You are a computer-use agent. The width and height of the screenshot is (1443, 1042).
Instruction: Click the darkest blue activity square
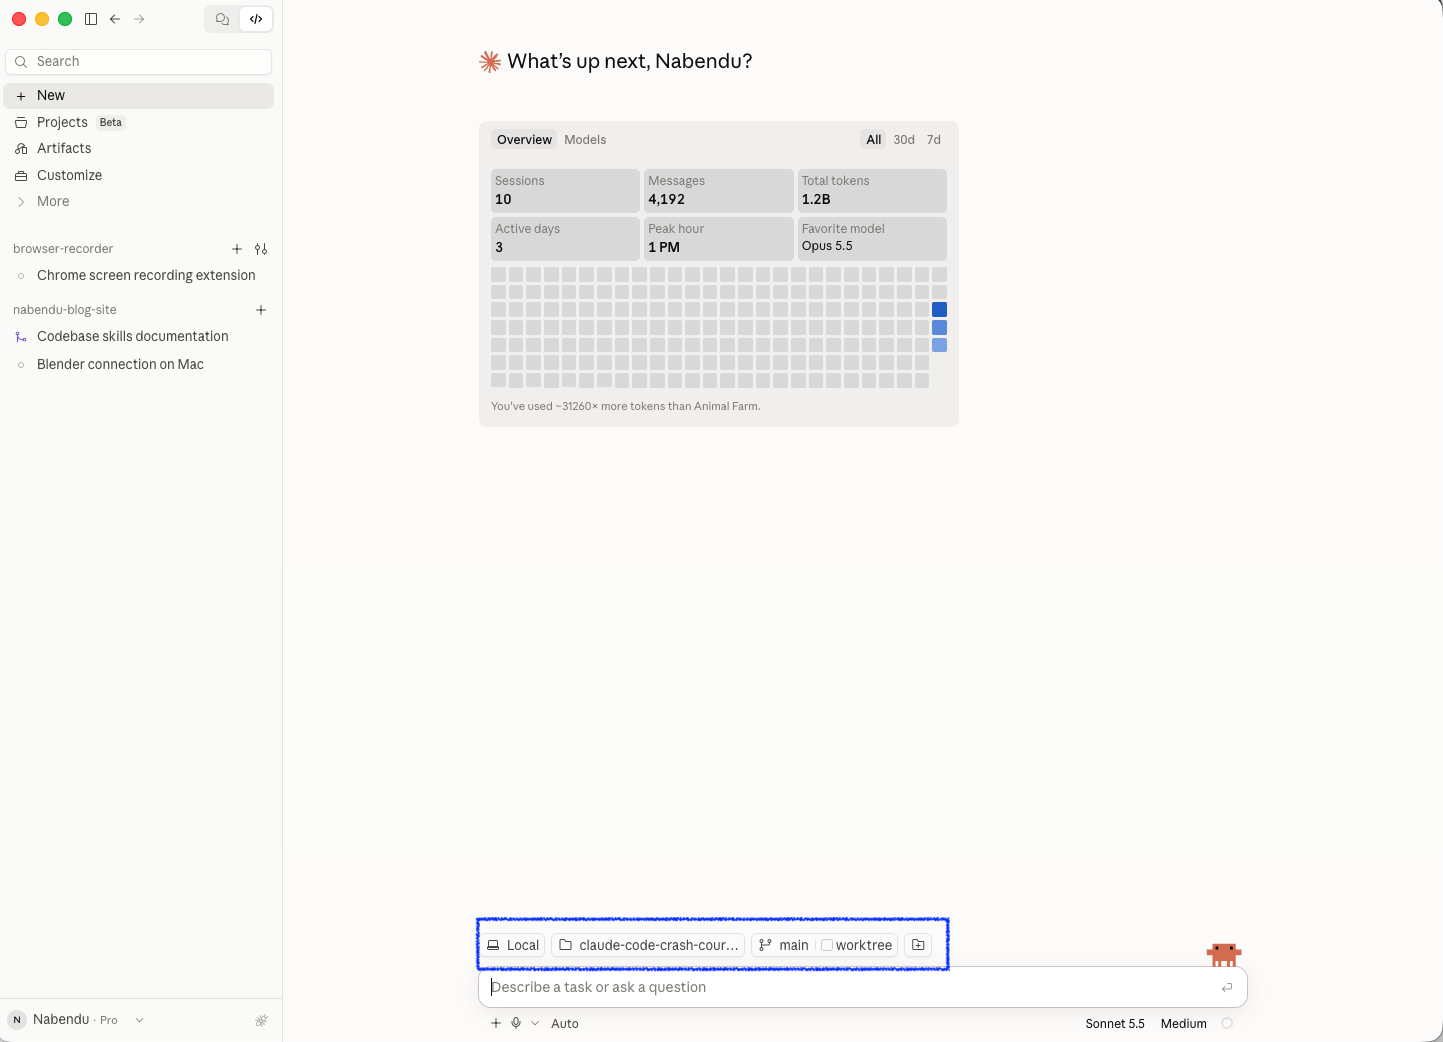point(939,310)
